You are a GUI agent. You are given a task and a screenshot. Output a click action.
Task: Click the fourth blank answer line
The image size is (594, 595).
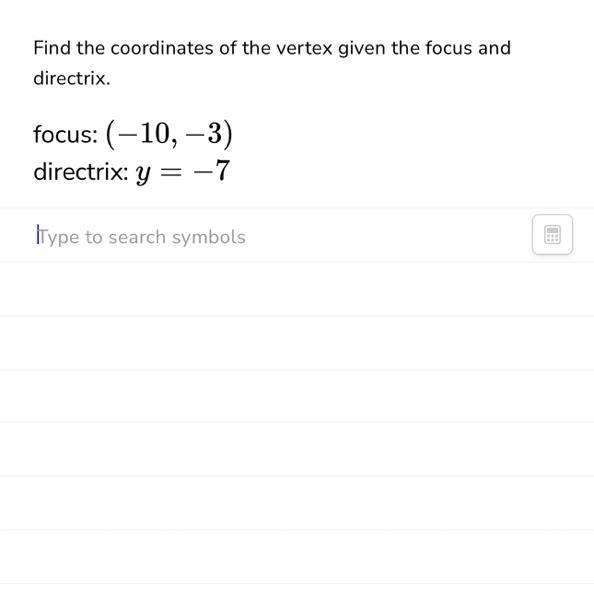coord(297,449)
